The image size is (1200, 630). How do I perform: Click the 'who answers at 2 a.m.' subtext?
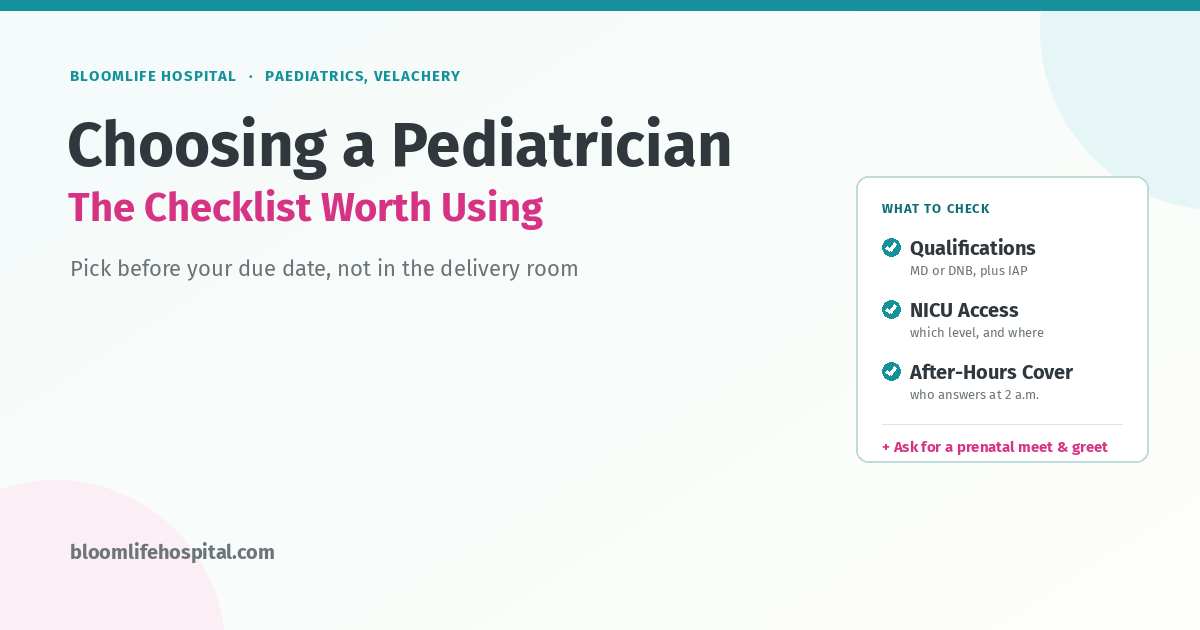pos(974,395)
